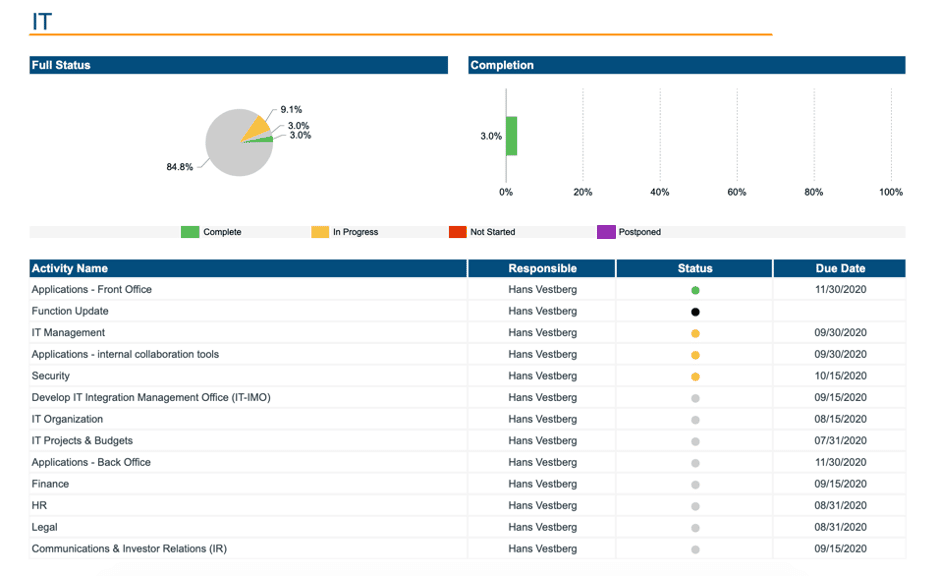940x576 pixels.
Task: Click the 84.8% pie chart label
Action: (179, 167)
